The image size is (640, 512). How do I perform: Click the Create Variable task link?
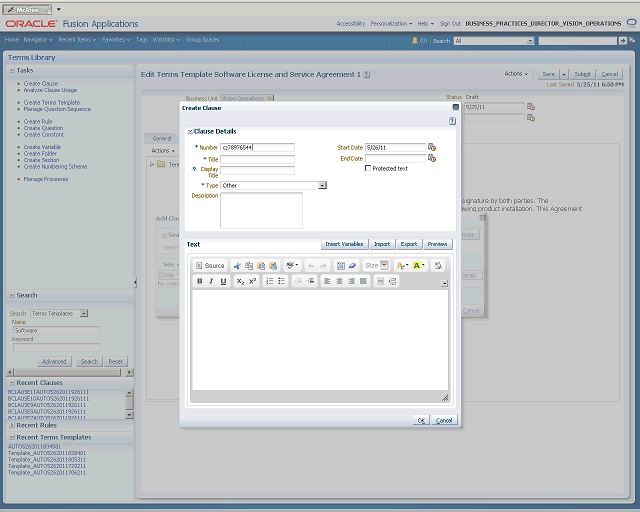(42, 147)
